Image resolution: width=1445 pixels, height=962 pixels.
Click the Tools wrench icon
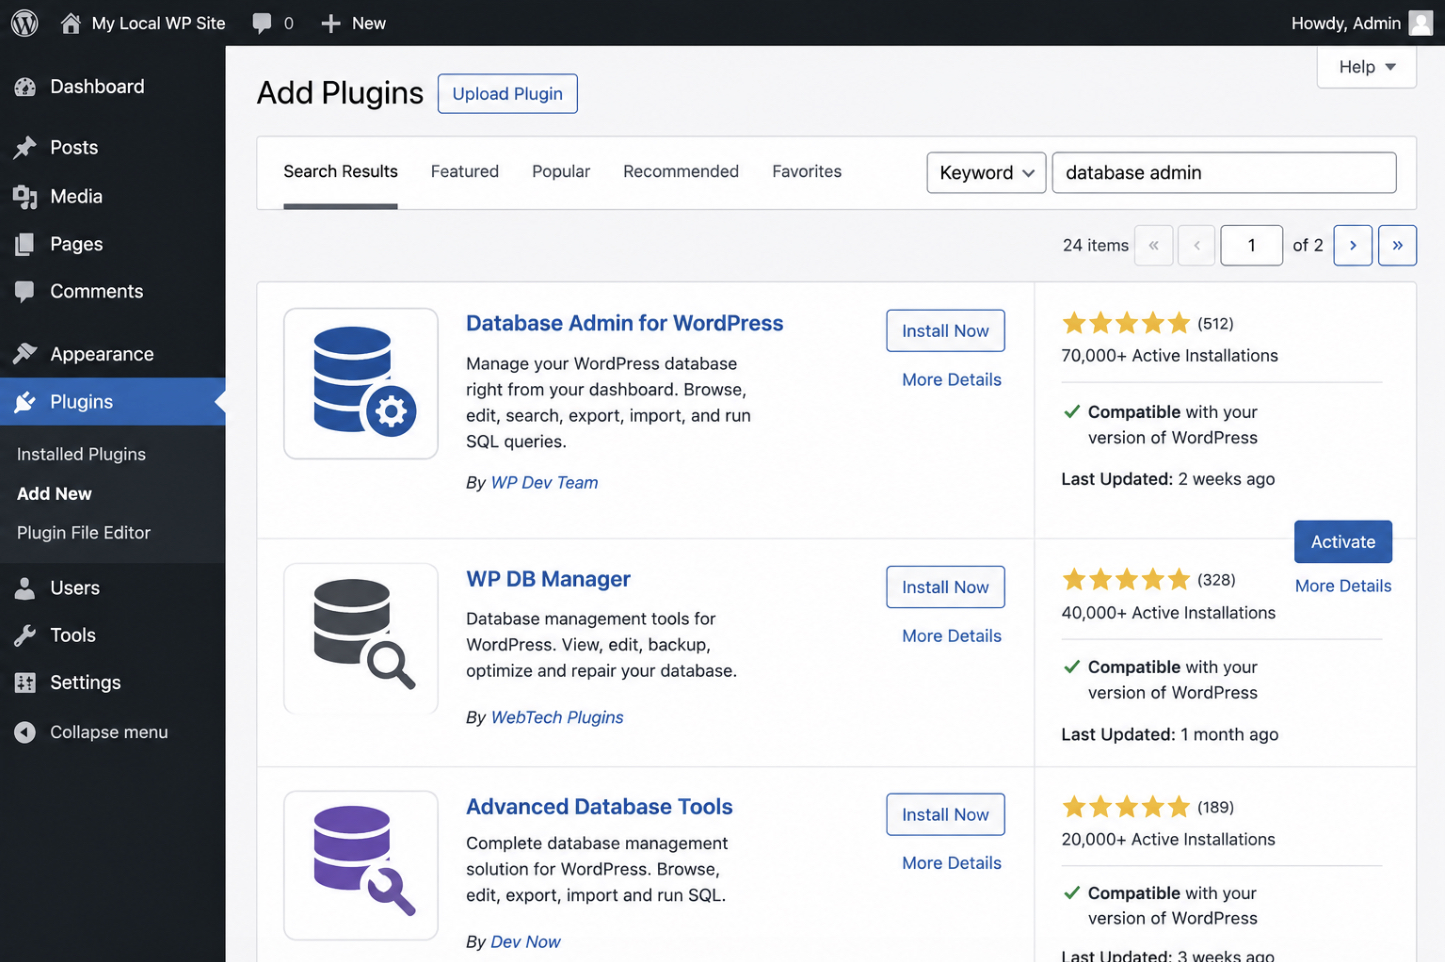(25, 635)
